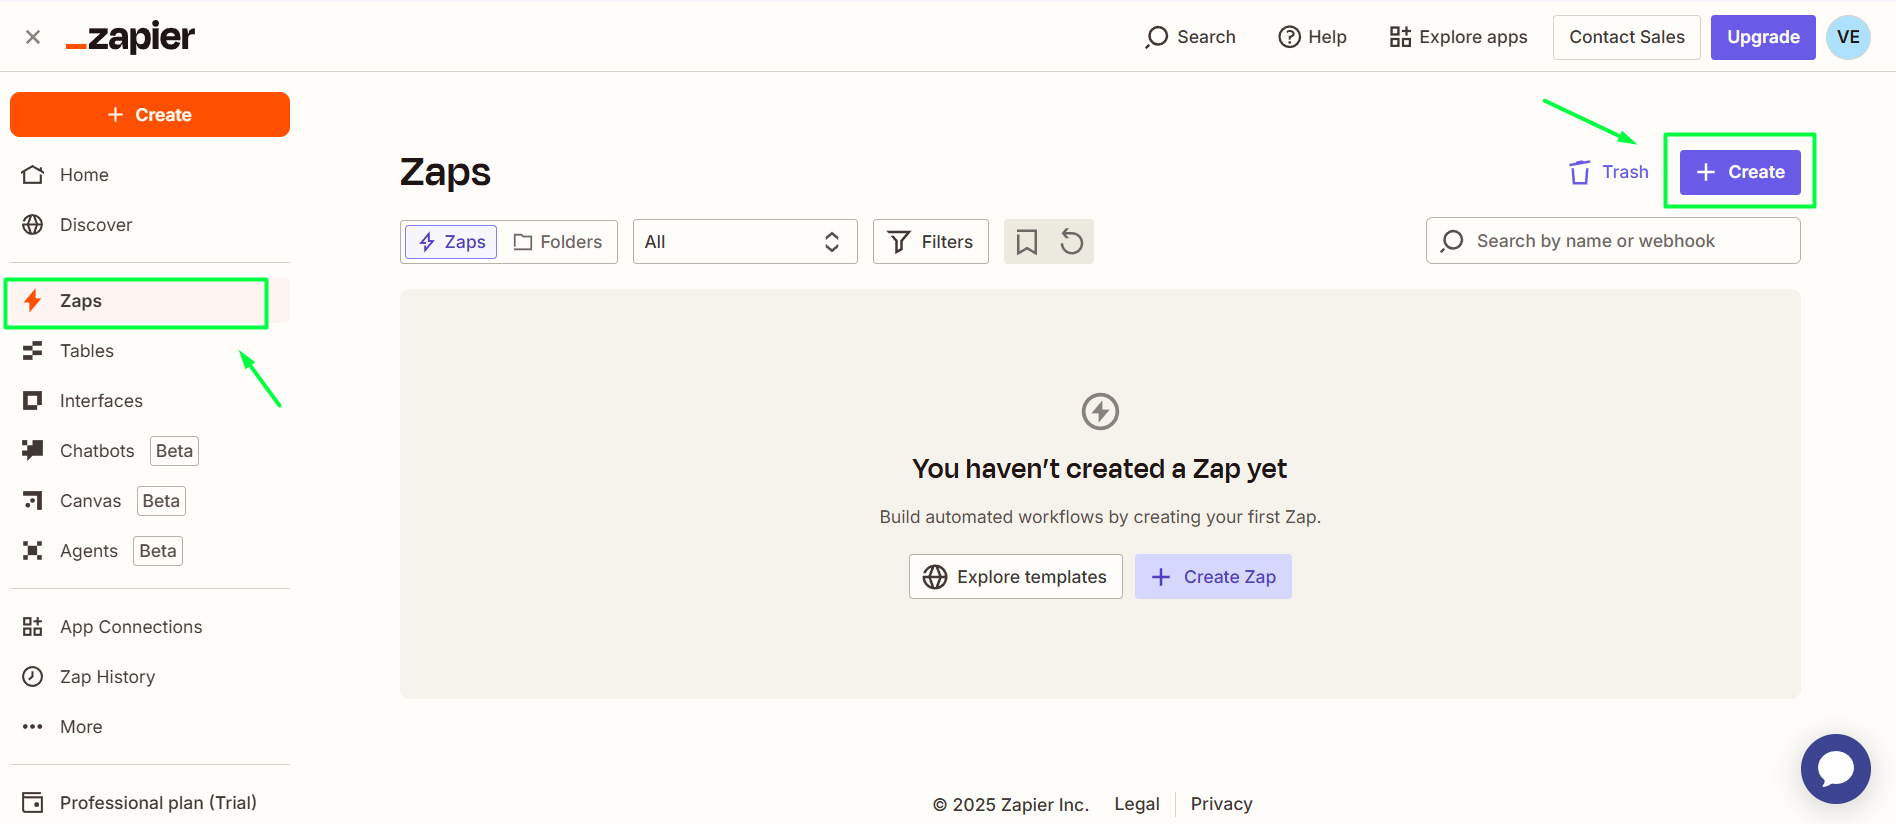The height and width of the screenshot is (824, 1896).
Task: Open the Filters button
Action: [931, 242]
